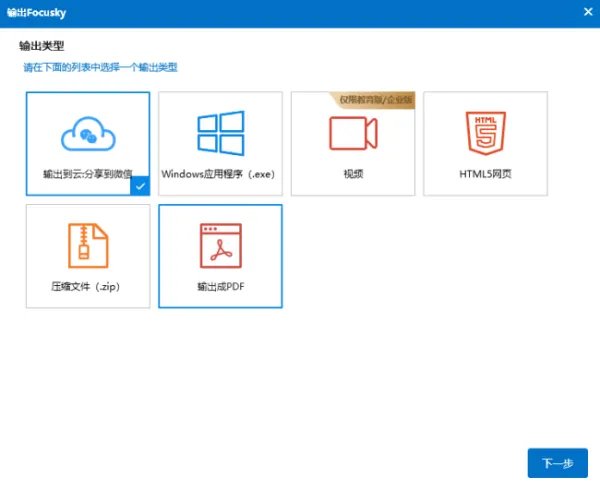This screenshot has height=490, width=600.
Task: Select the Windows logo icon
Action: tap(220, 133)
